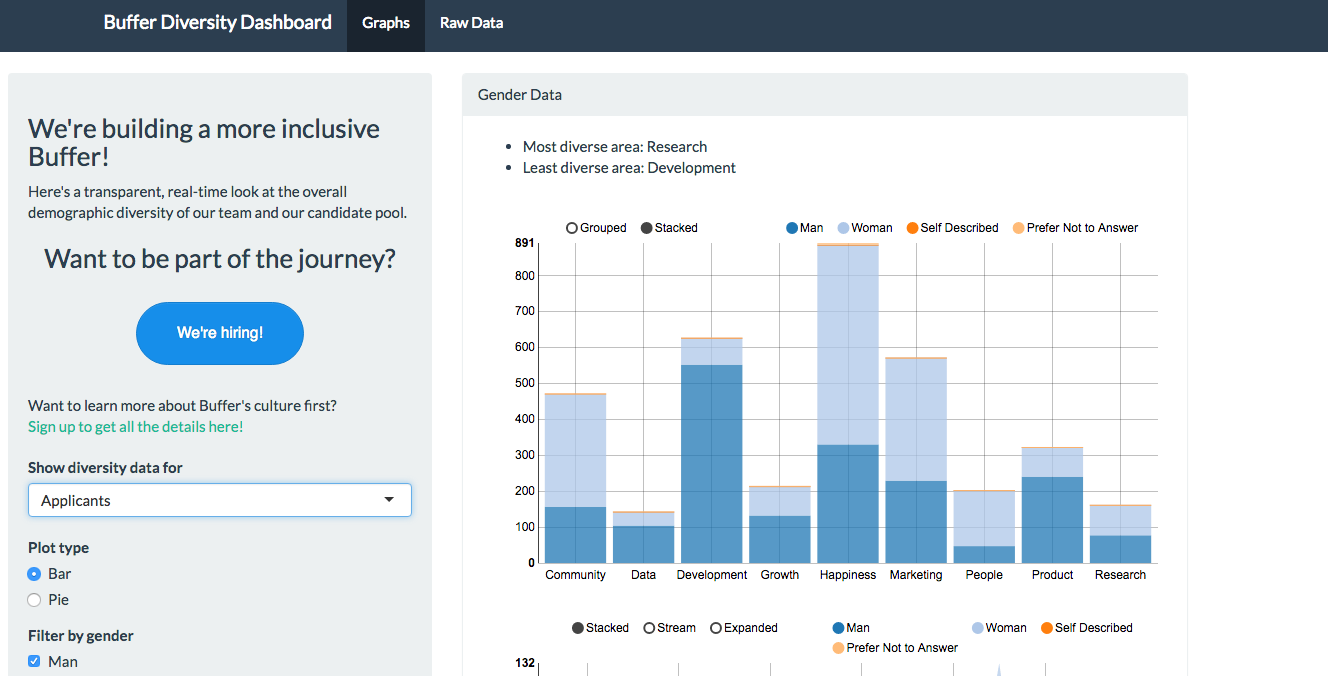1328x676 pixels.
Task: Click the Woman segment of the Data bar
Action: 644,520
